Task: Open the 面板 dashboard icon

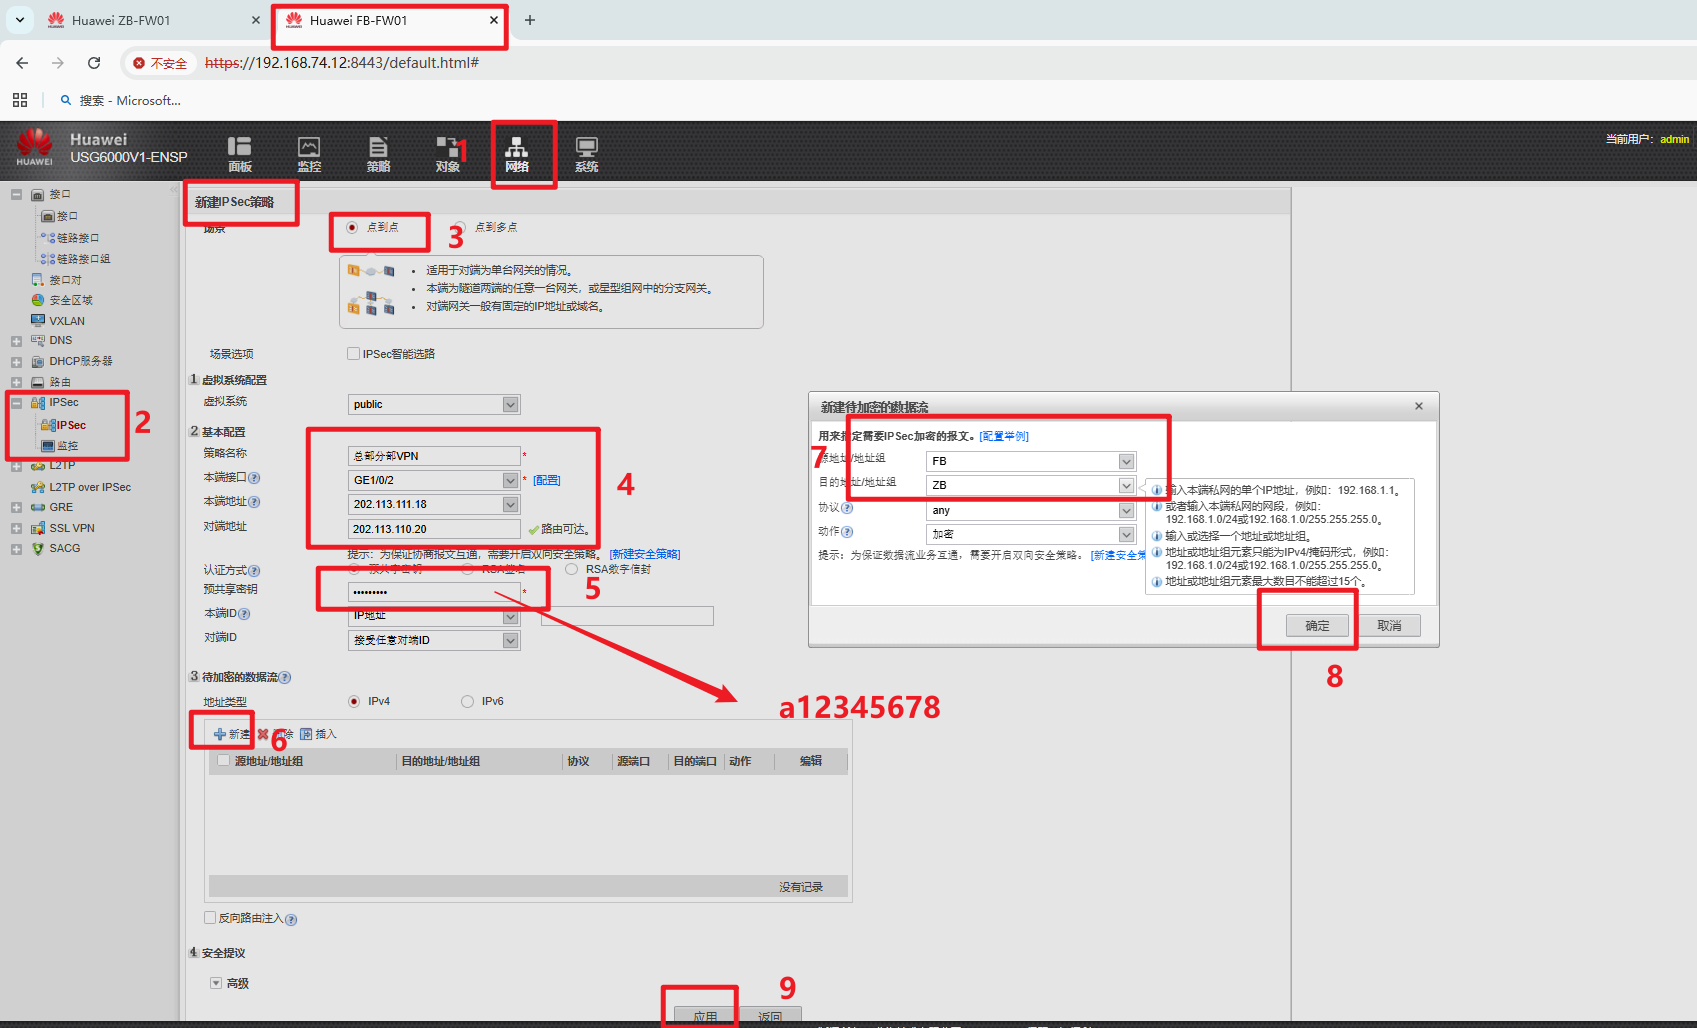Action: 239,153
